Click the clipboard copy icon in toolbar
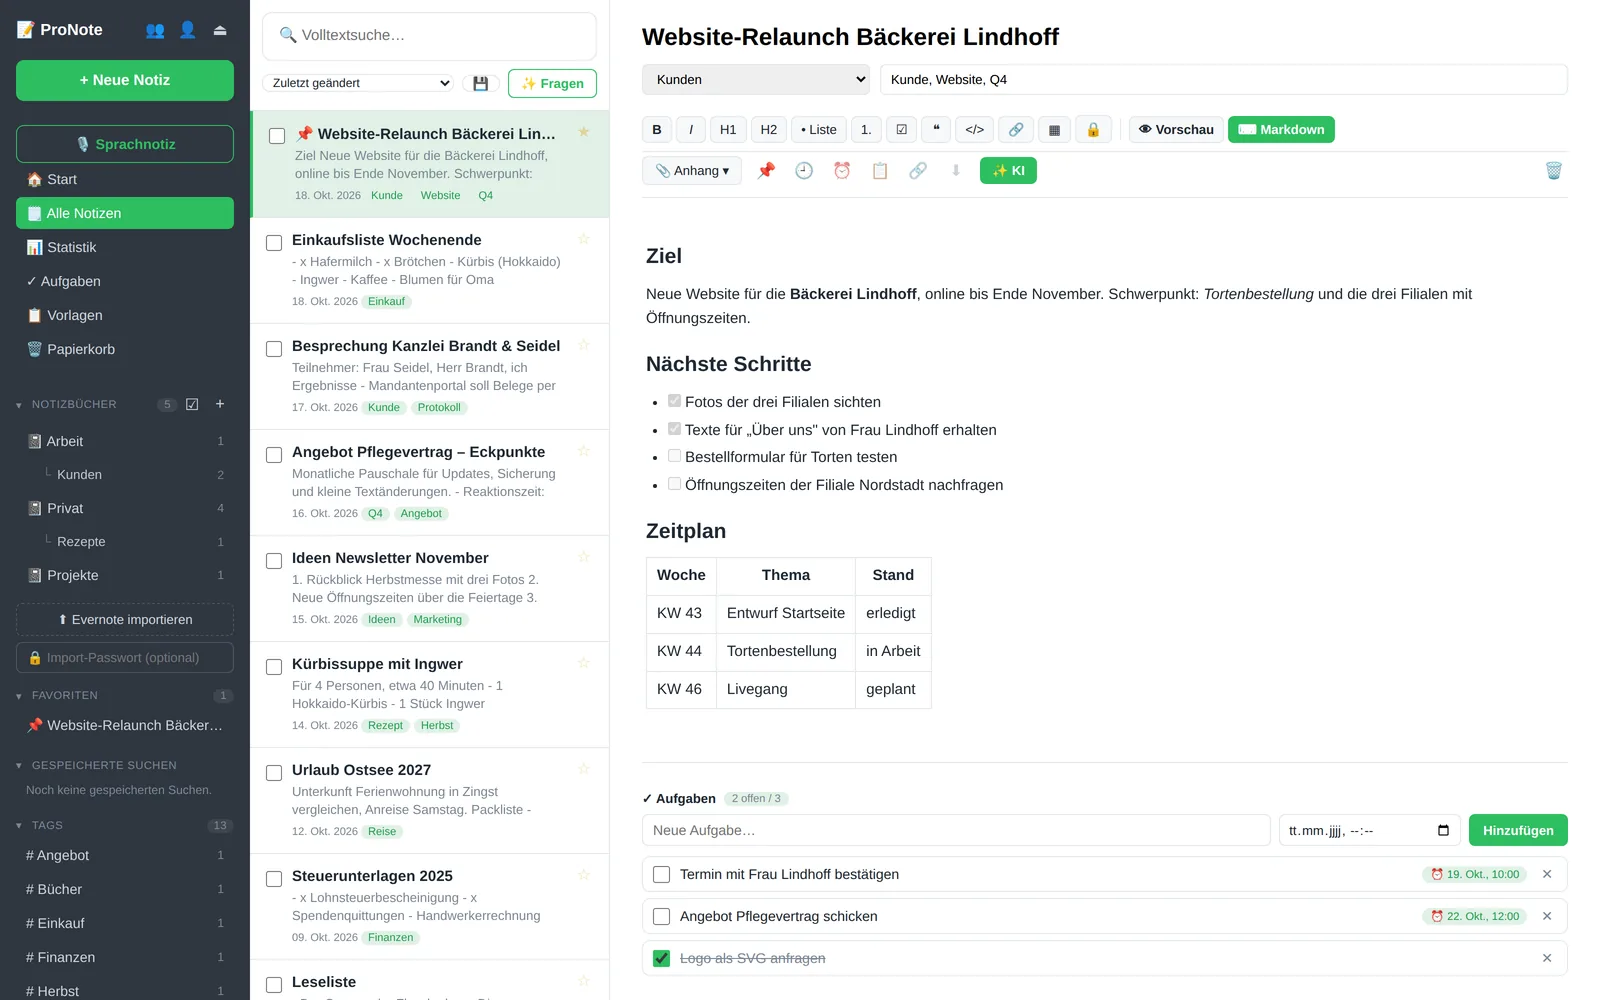Screen dimensions: 1600x1000 880,171
